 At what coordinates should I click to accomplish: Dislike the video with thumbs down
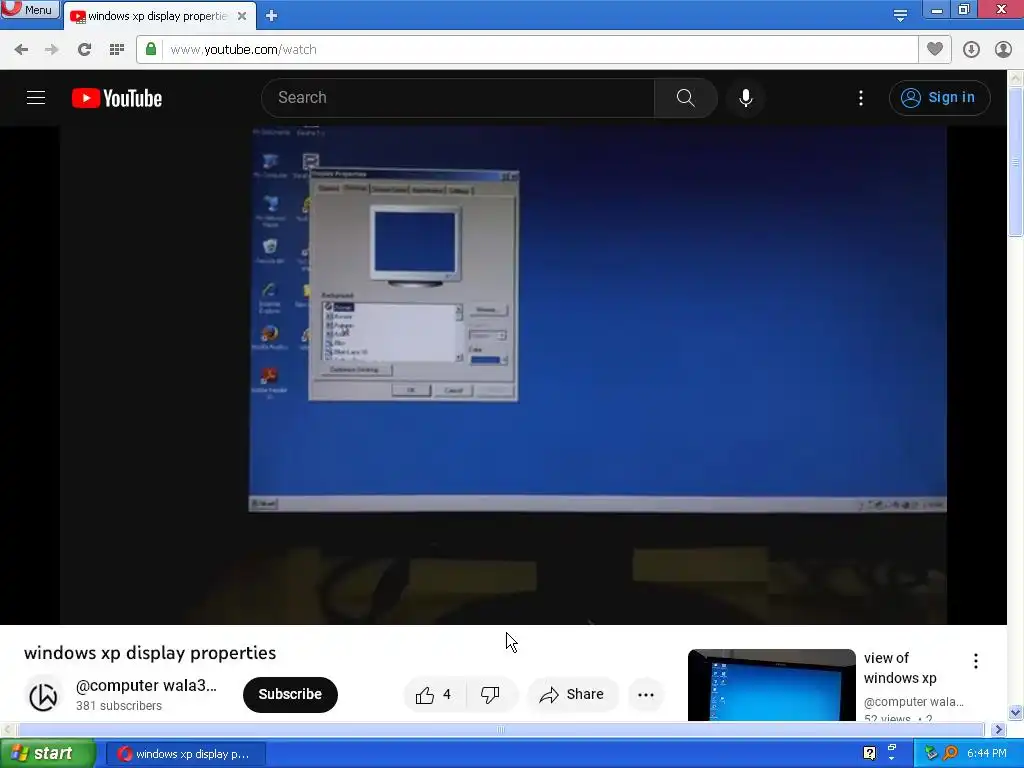pyautogui.click(x=490, y=695)
